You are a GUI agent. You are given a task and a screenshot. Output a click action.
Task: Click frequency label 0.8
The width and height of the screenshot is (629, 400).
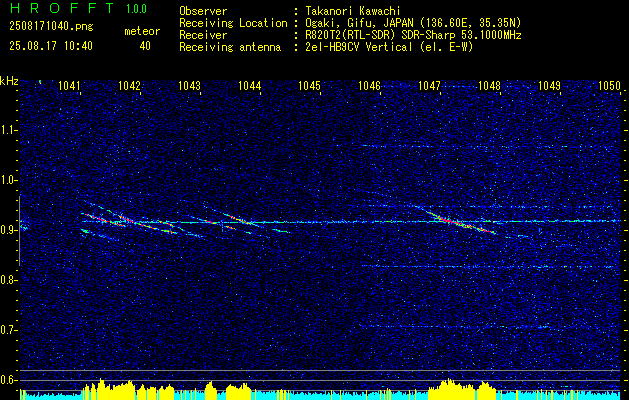pos(9,280)
